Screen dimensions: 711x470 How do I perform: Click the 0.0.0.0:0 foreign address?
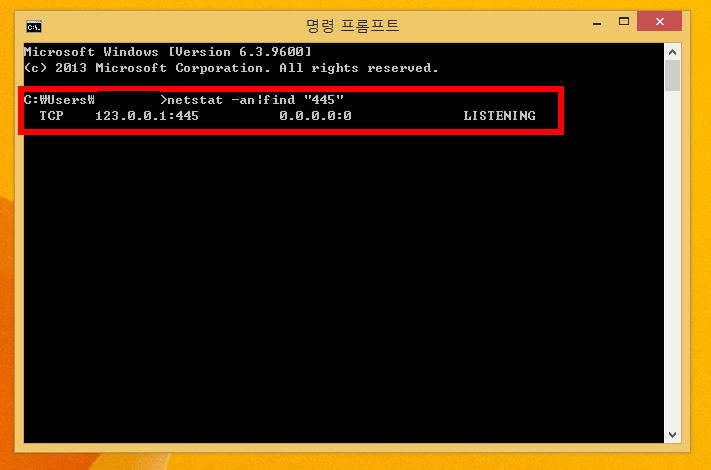pos(315,116)
